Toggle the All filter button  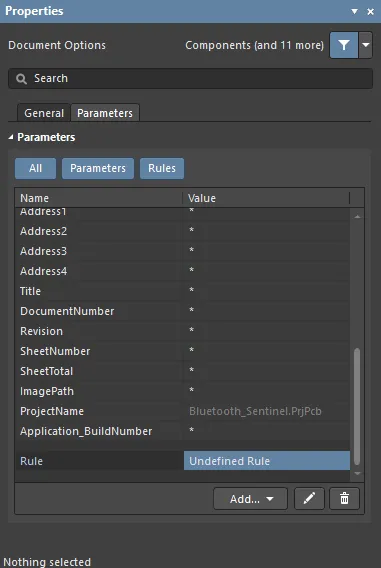(35, 168)
